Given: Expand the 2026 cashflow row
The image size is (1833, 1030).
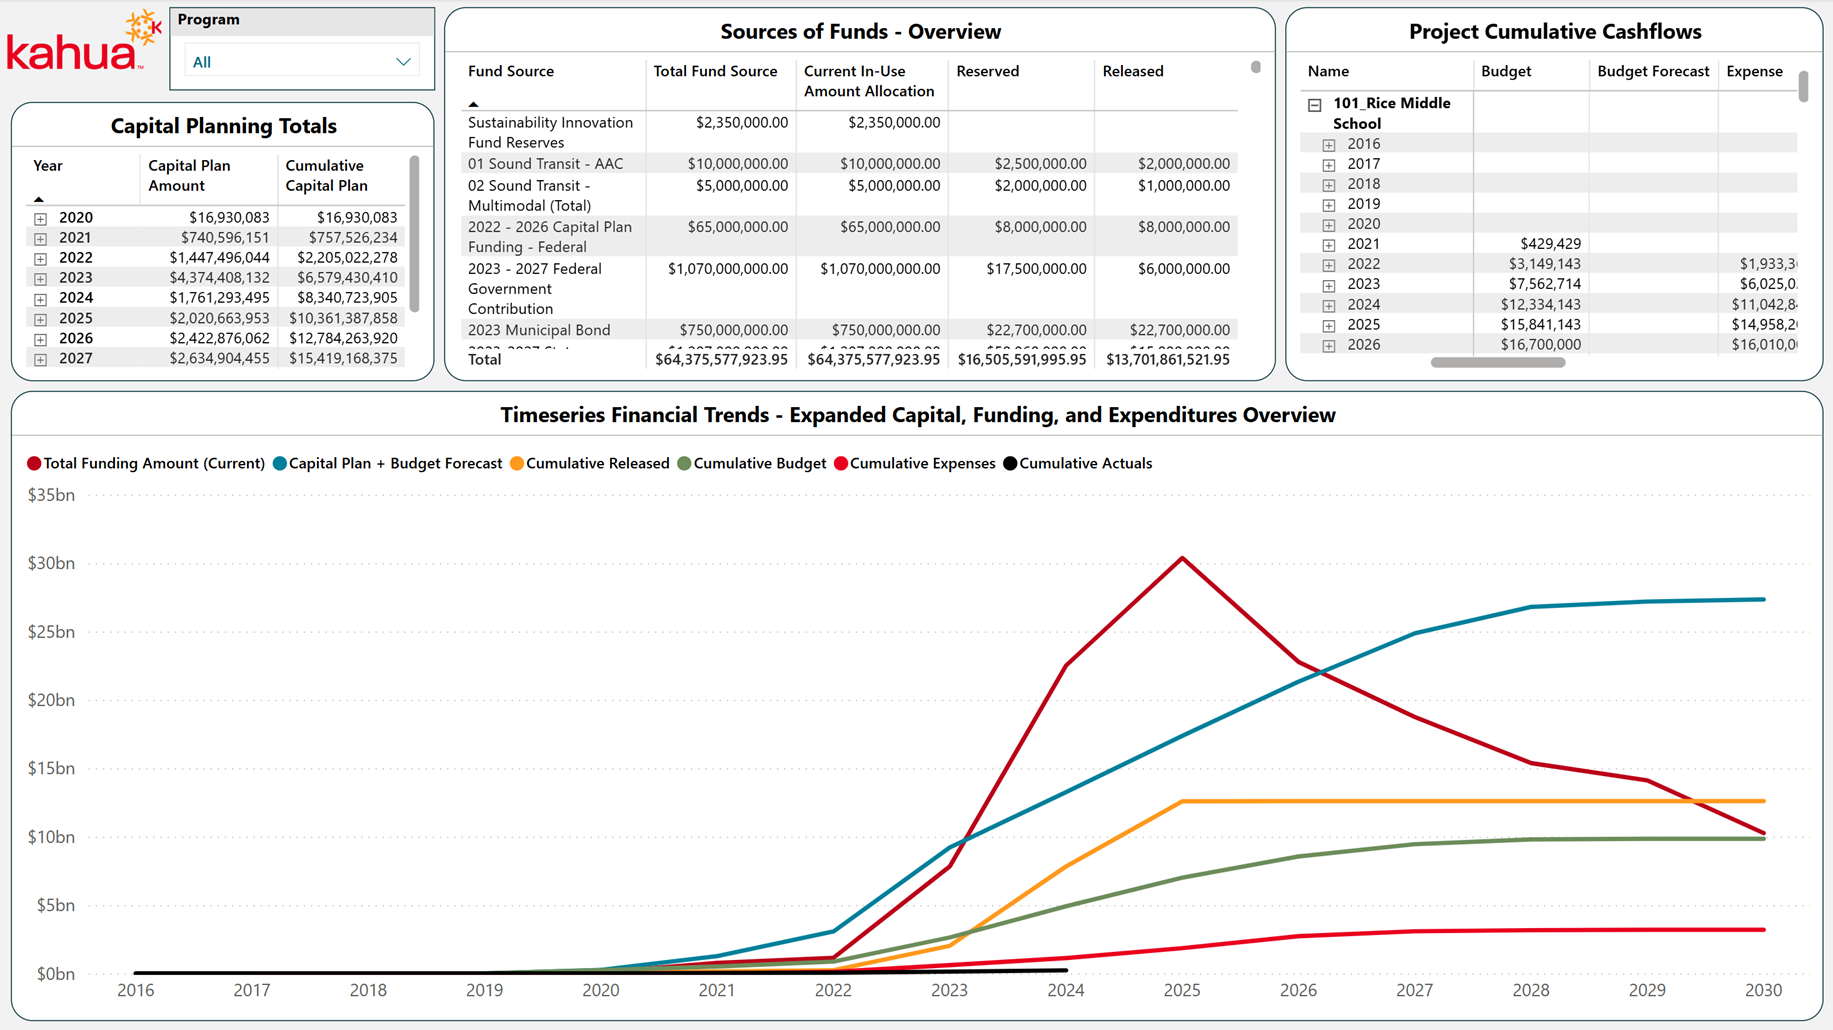Looking at the screenshot, I should point(1329,346).
